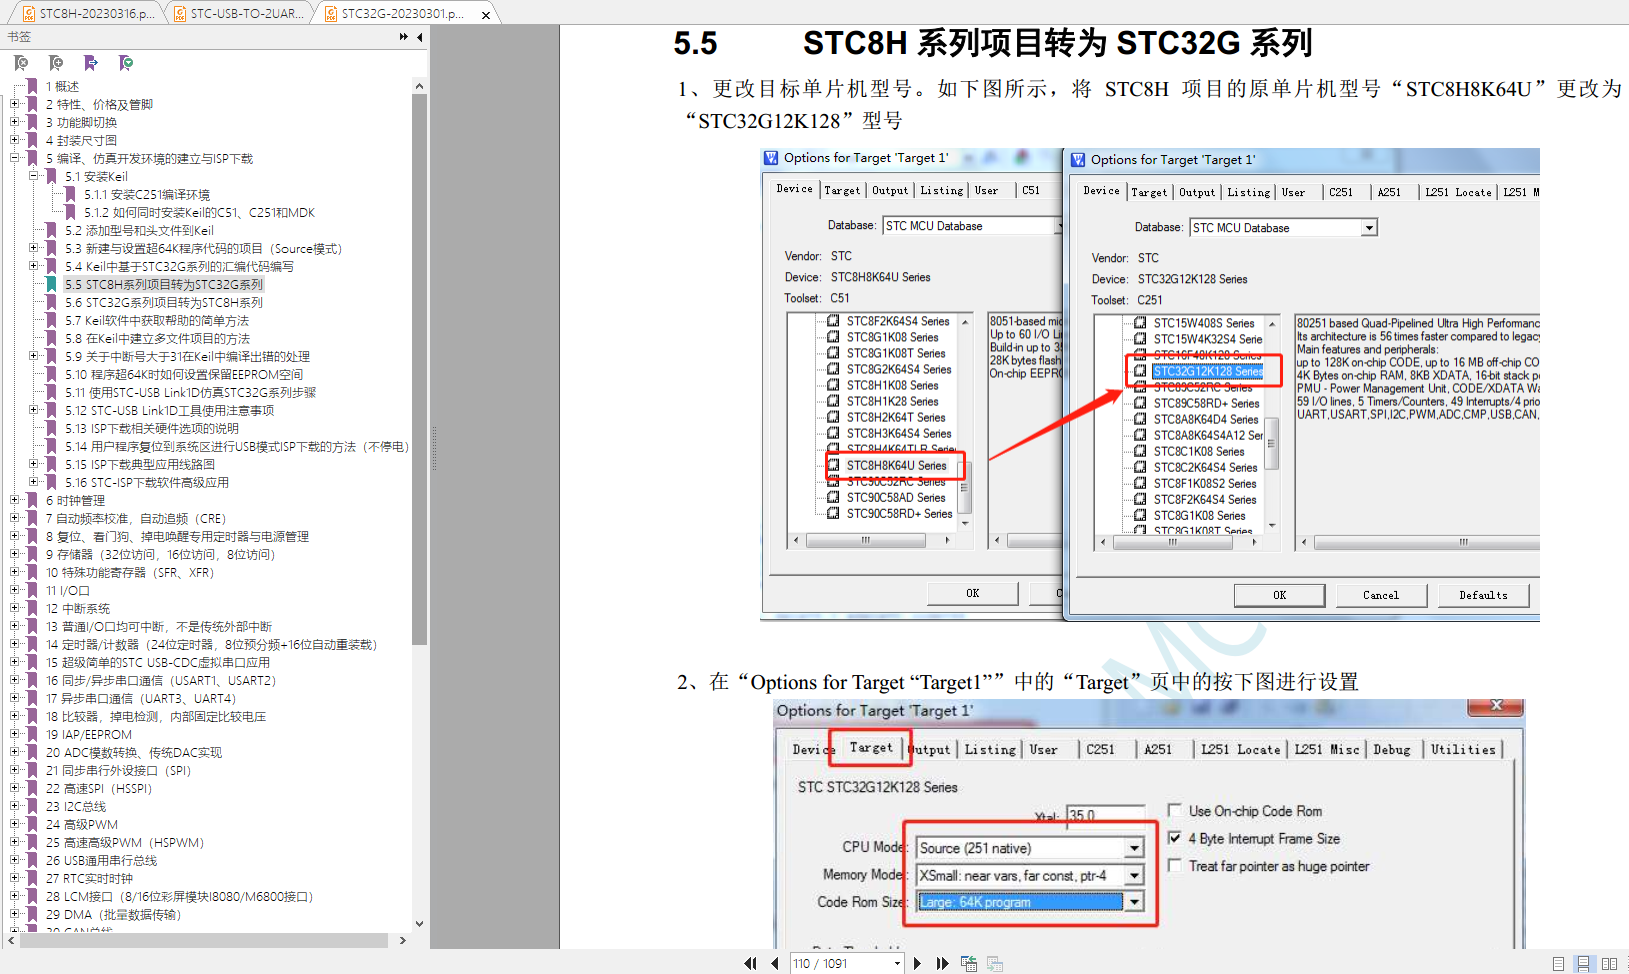Collapse the '5 编译、仿真开发环境' bookmark node
The image size is (1629, 974).
click(15, 158)
